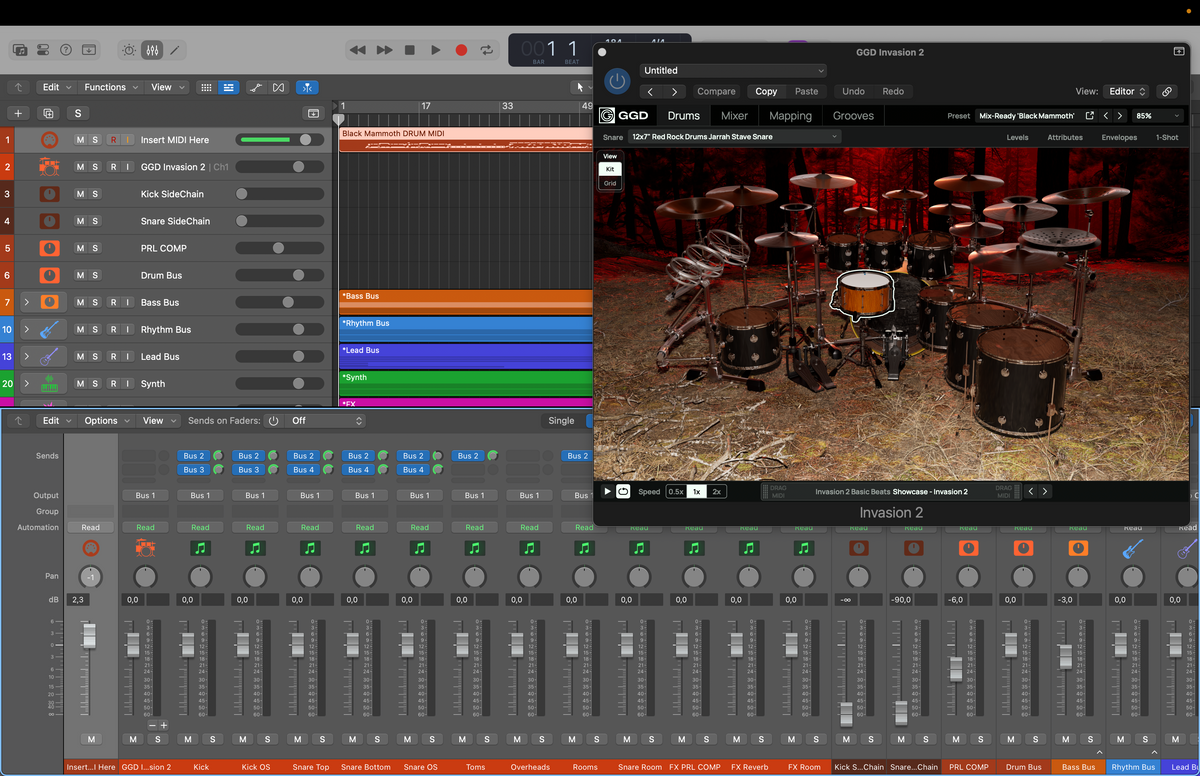Image resolution: width=1200 pixels, height=776 pixels.
Task: Open the Untitled plugin preset dropdown
Action: point(733,71)
